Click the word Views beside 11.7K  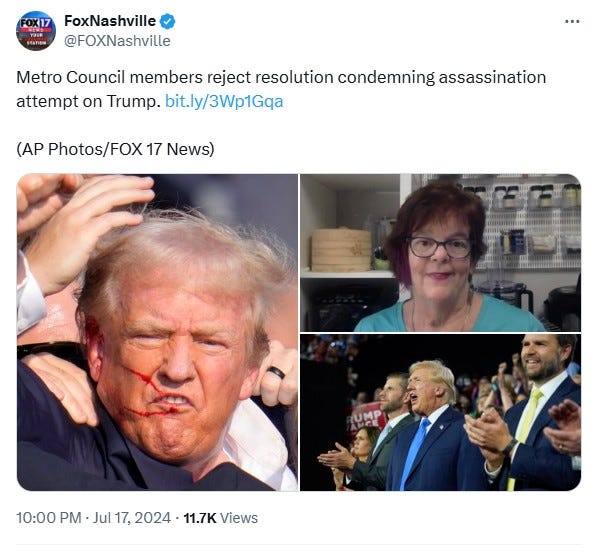click(x=239, y=518)
